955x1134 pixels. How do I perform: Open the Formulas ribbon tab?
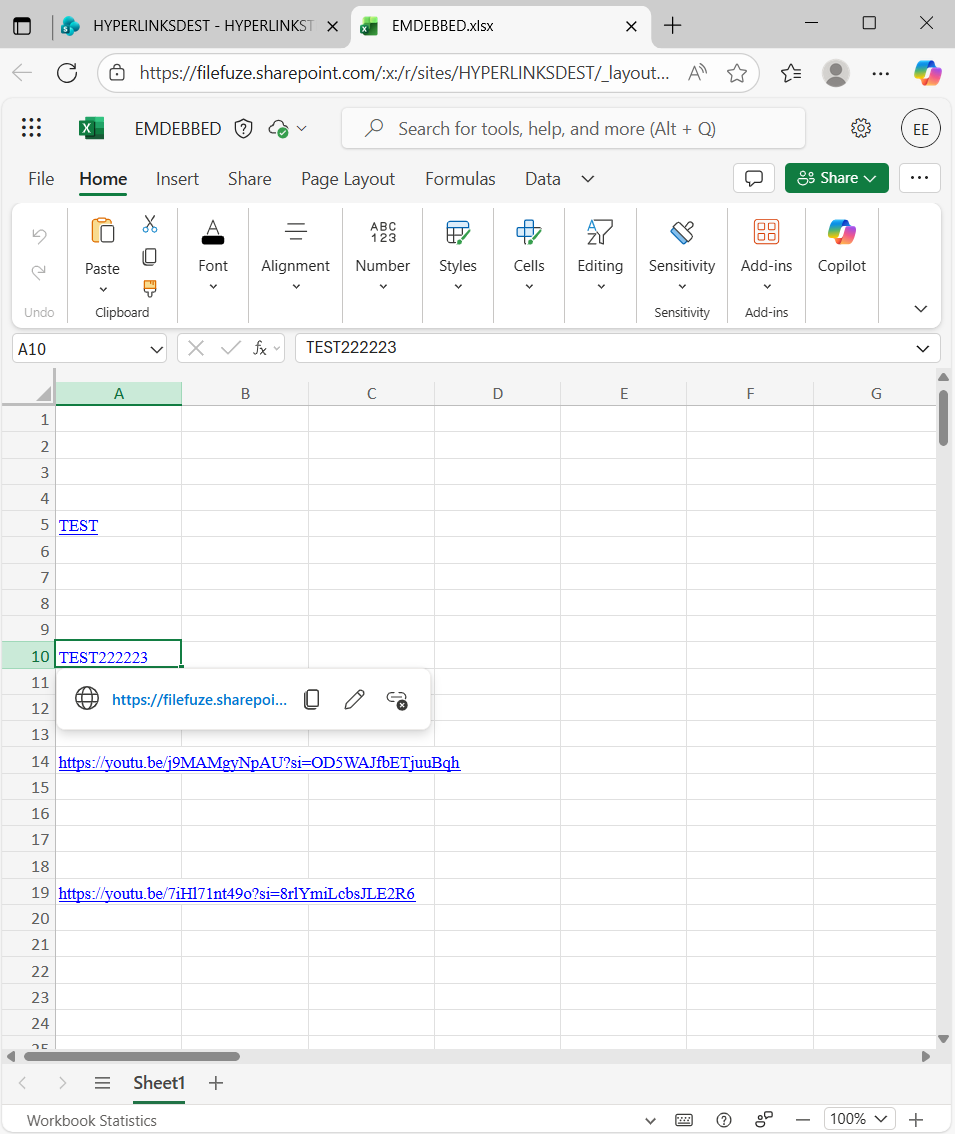click(x=460, y=178)
